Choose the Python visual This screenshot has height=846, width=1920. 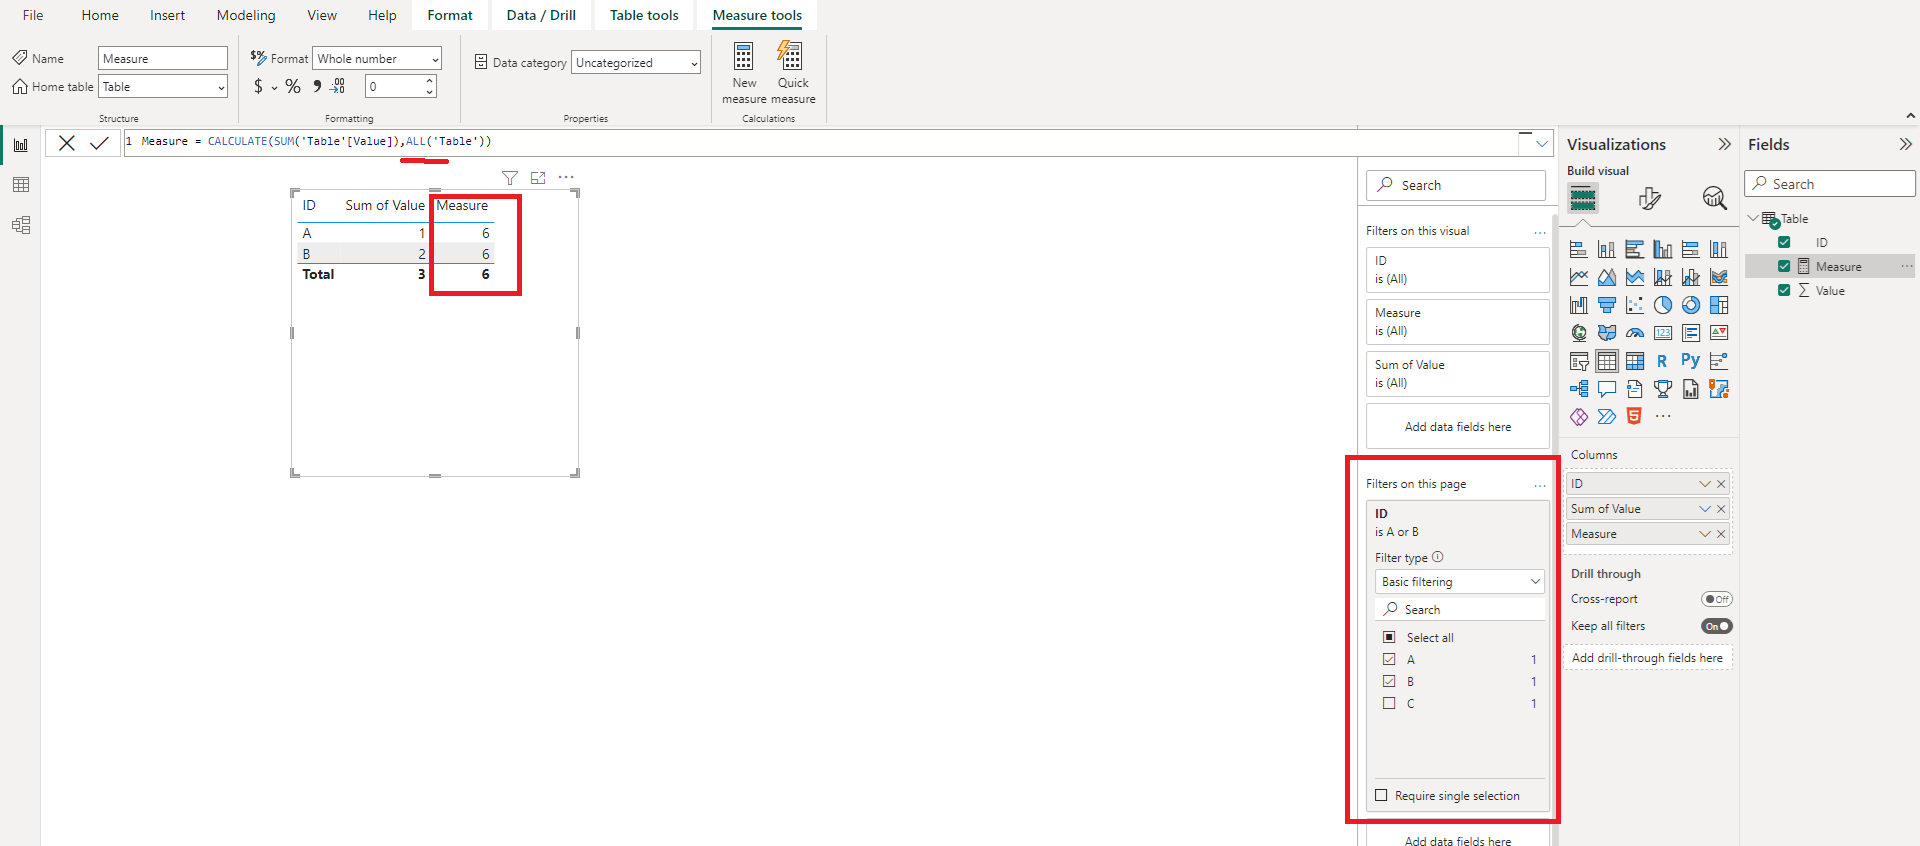click(x=1690, y=360)
